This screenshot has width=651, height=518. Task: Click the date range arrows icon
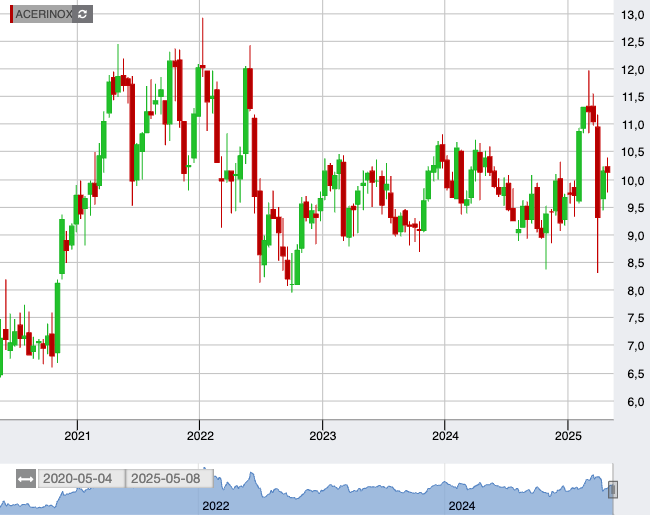(x=26, y=479)
